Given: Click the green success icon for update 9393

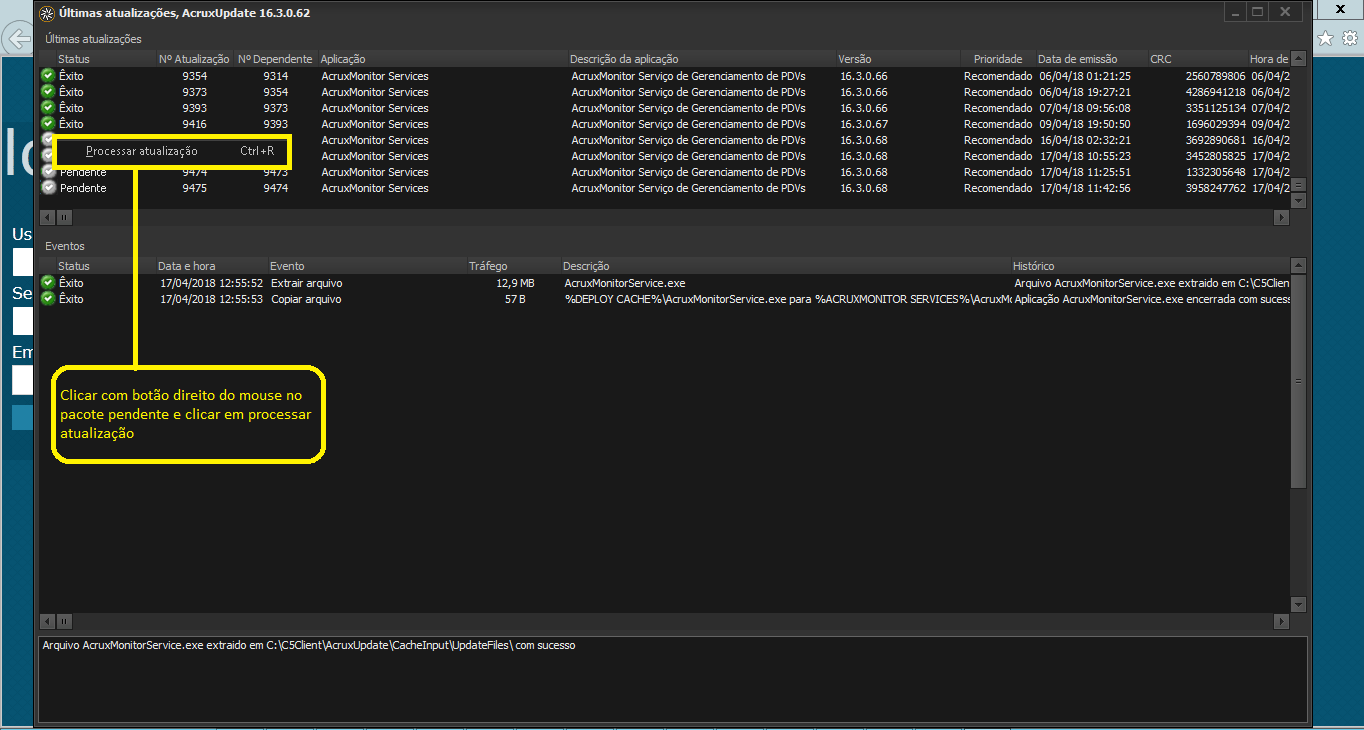Looking at the screenshot, I should (48, 108).
